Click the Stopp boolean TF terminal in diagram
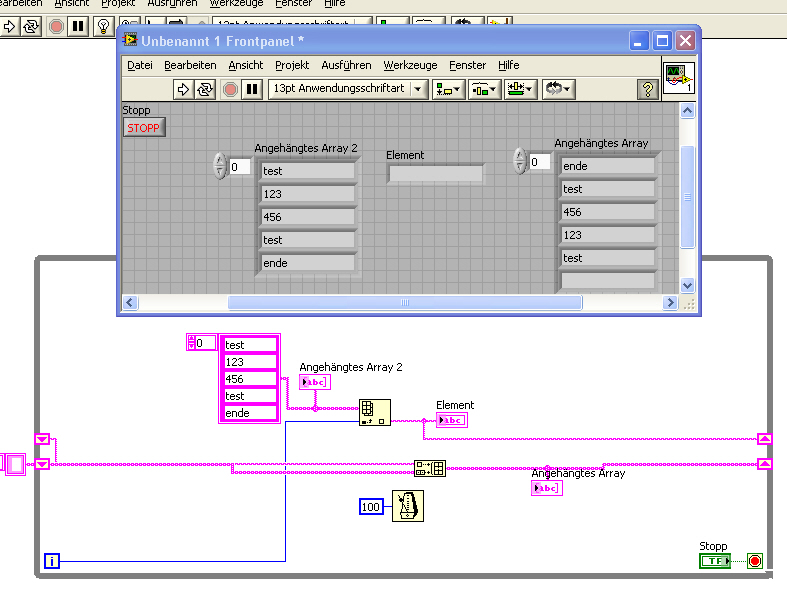This screenshot has height=594, width=787. click(x=715, y=561)
